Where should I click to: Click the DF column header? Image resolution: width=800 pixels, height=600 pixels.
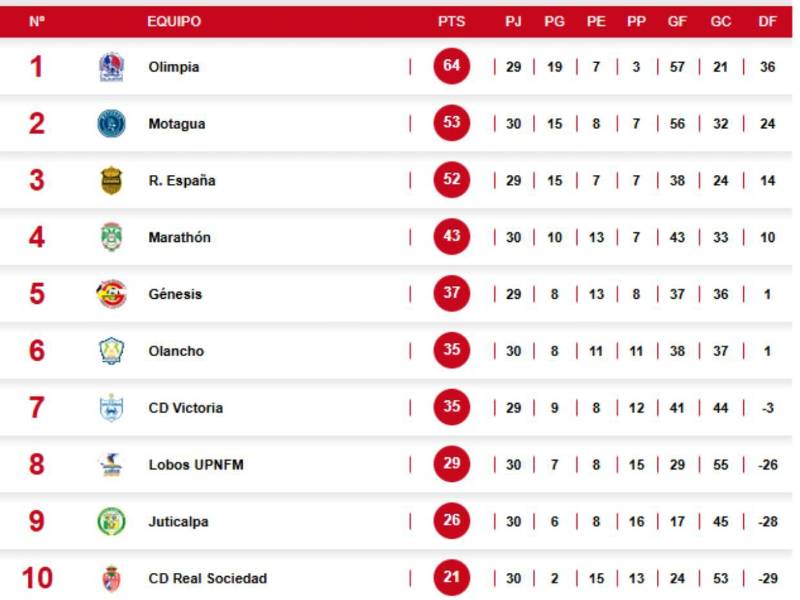pyautogui.click(x=767, y=21)
